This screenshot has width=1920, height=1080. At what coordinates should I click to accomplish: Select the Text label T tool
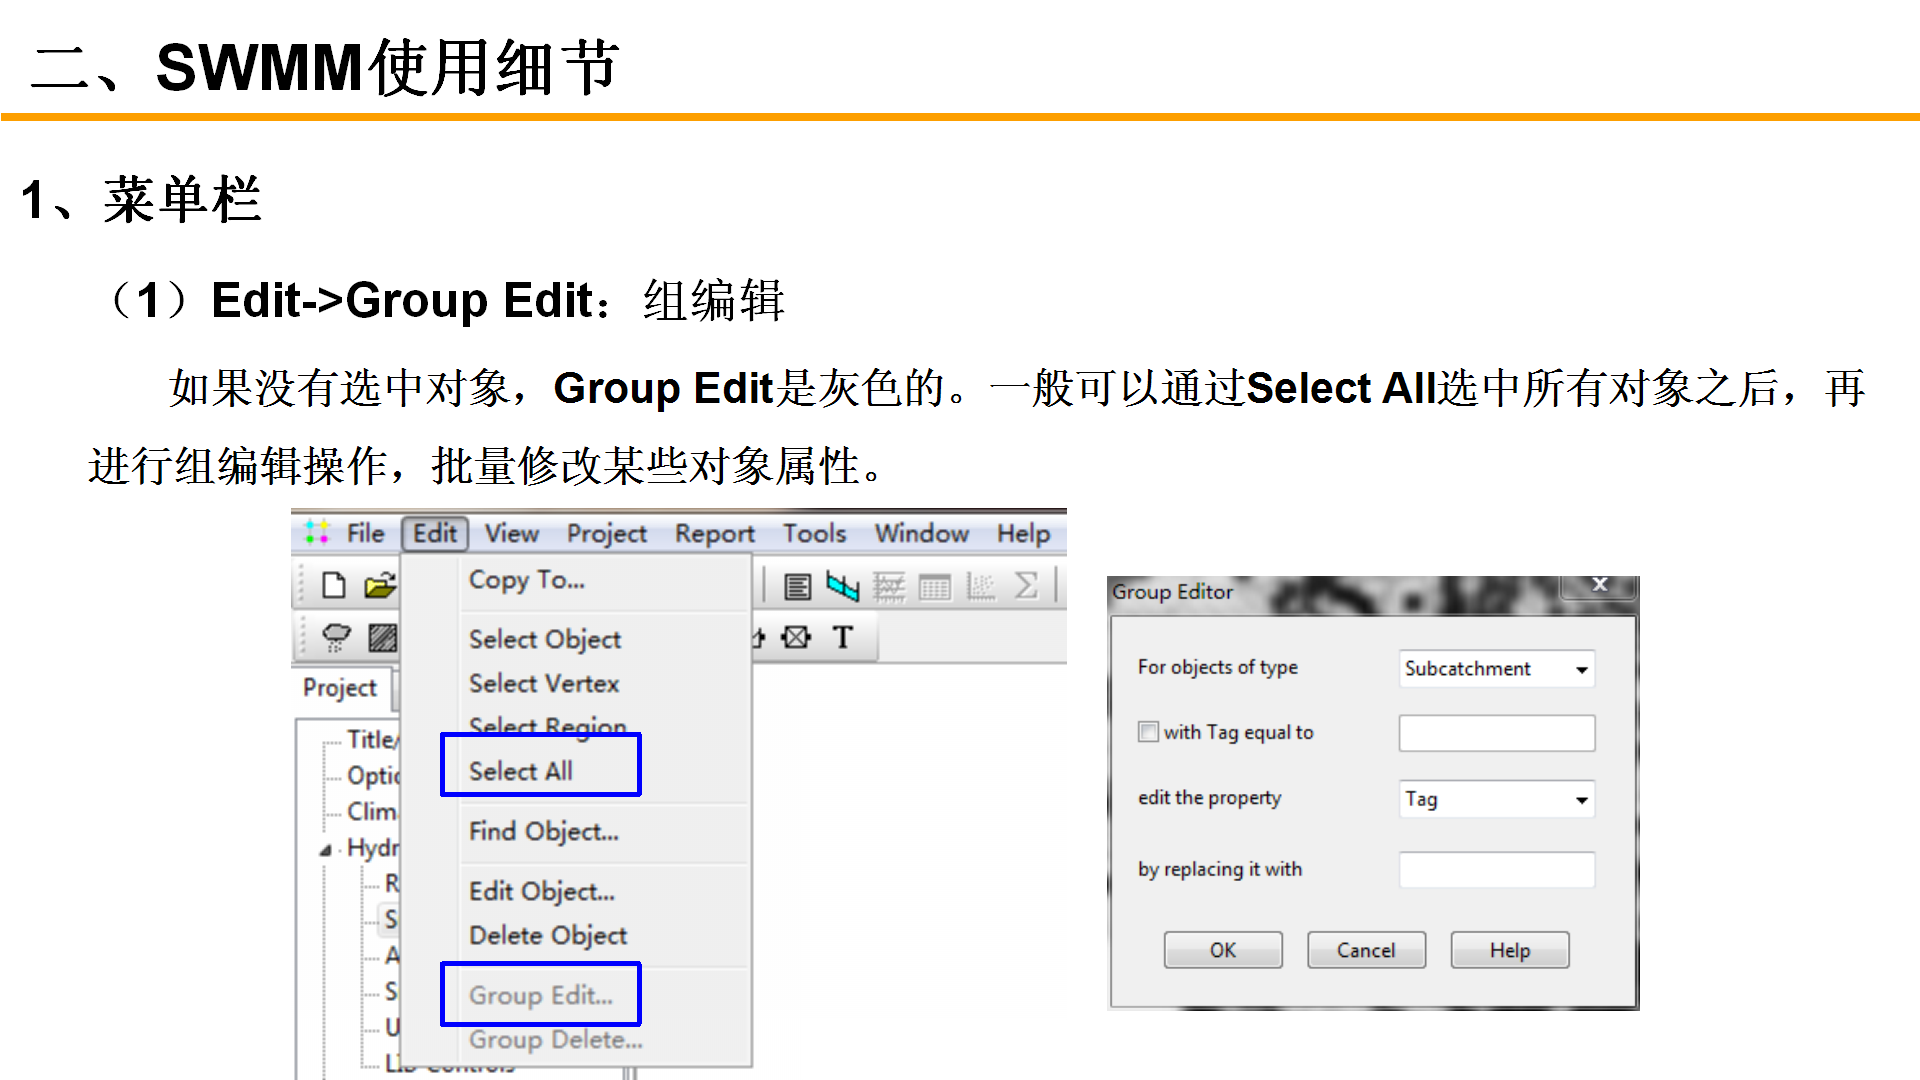click(843, 637)
